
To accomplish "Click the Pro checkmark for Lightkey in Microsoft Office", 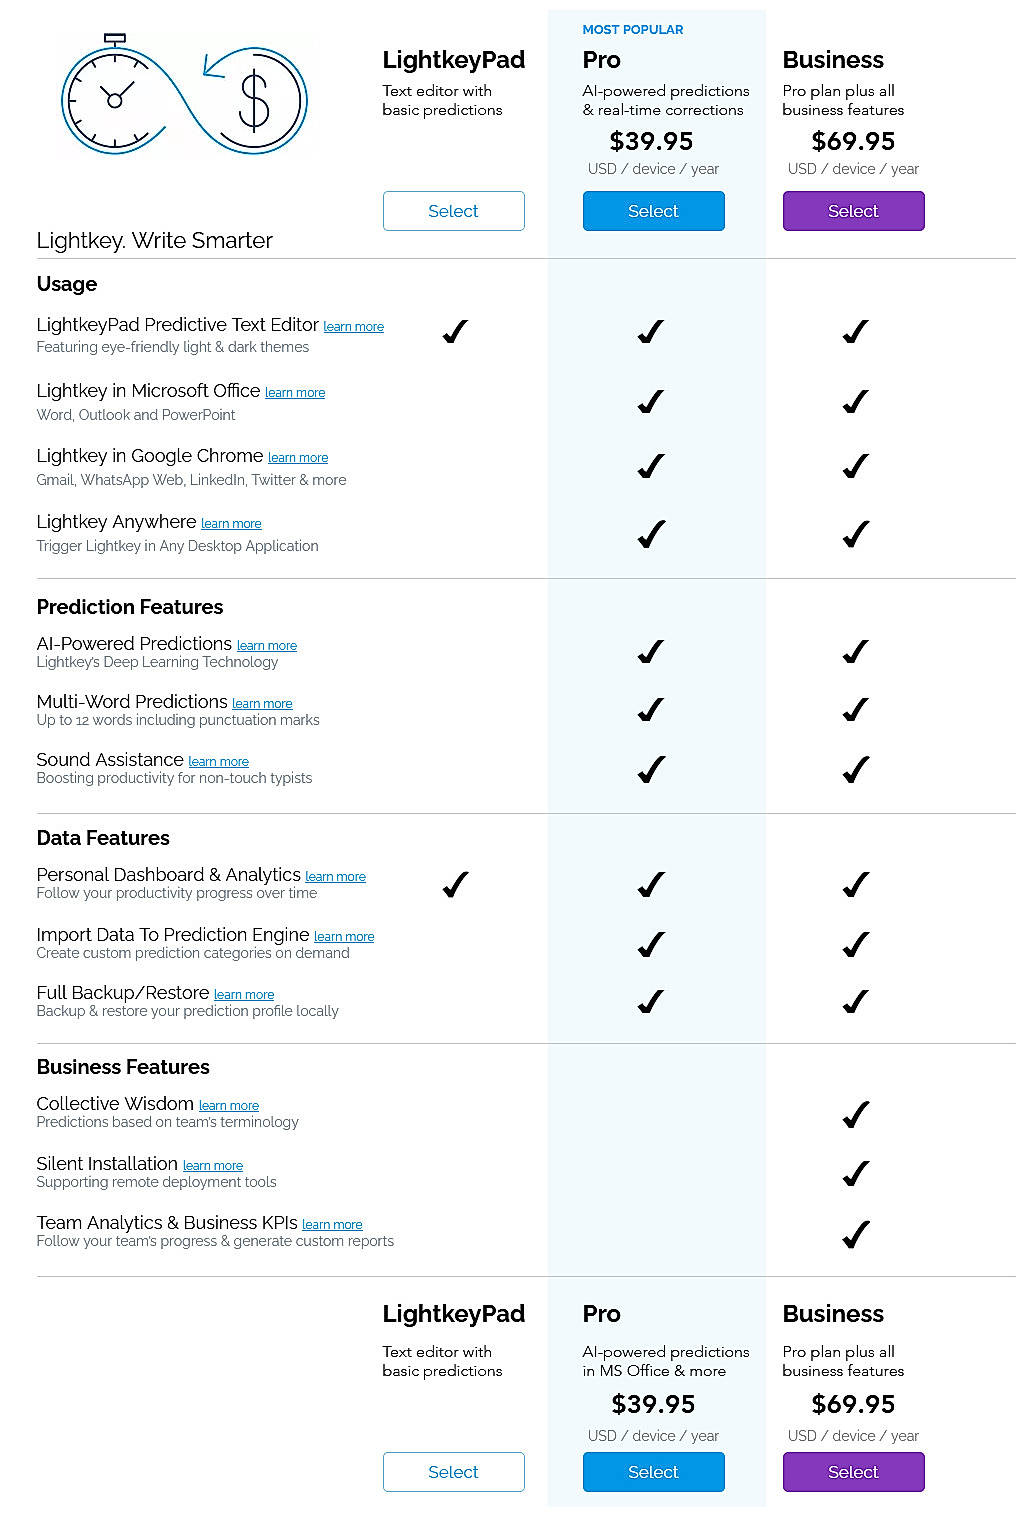I will click(x=649, y=401).
